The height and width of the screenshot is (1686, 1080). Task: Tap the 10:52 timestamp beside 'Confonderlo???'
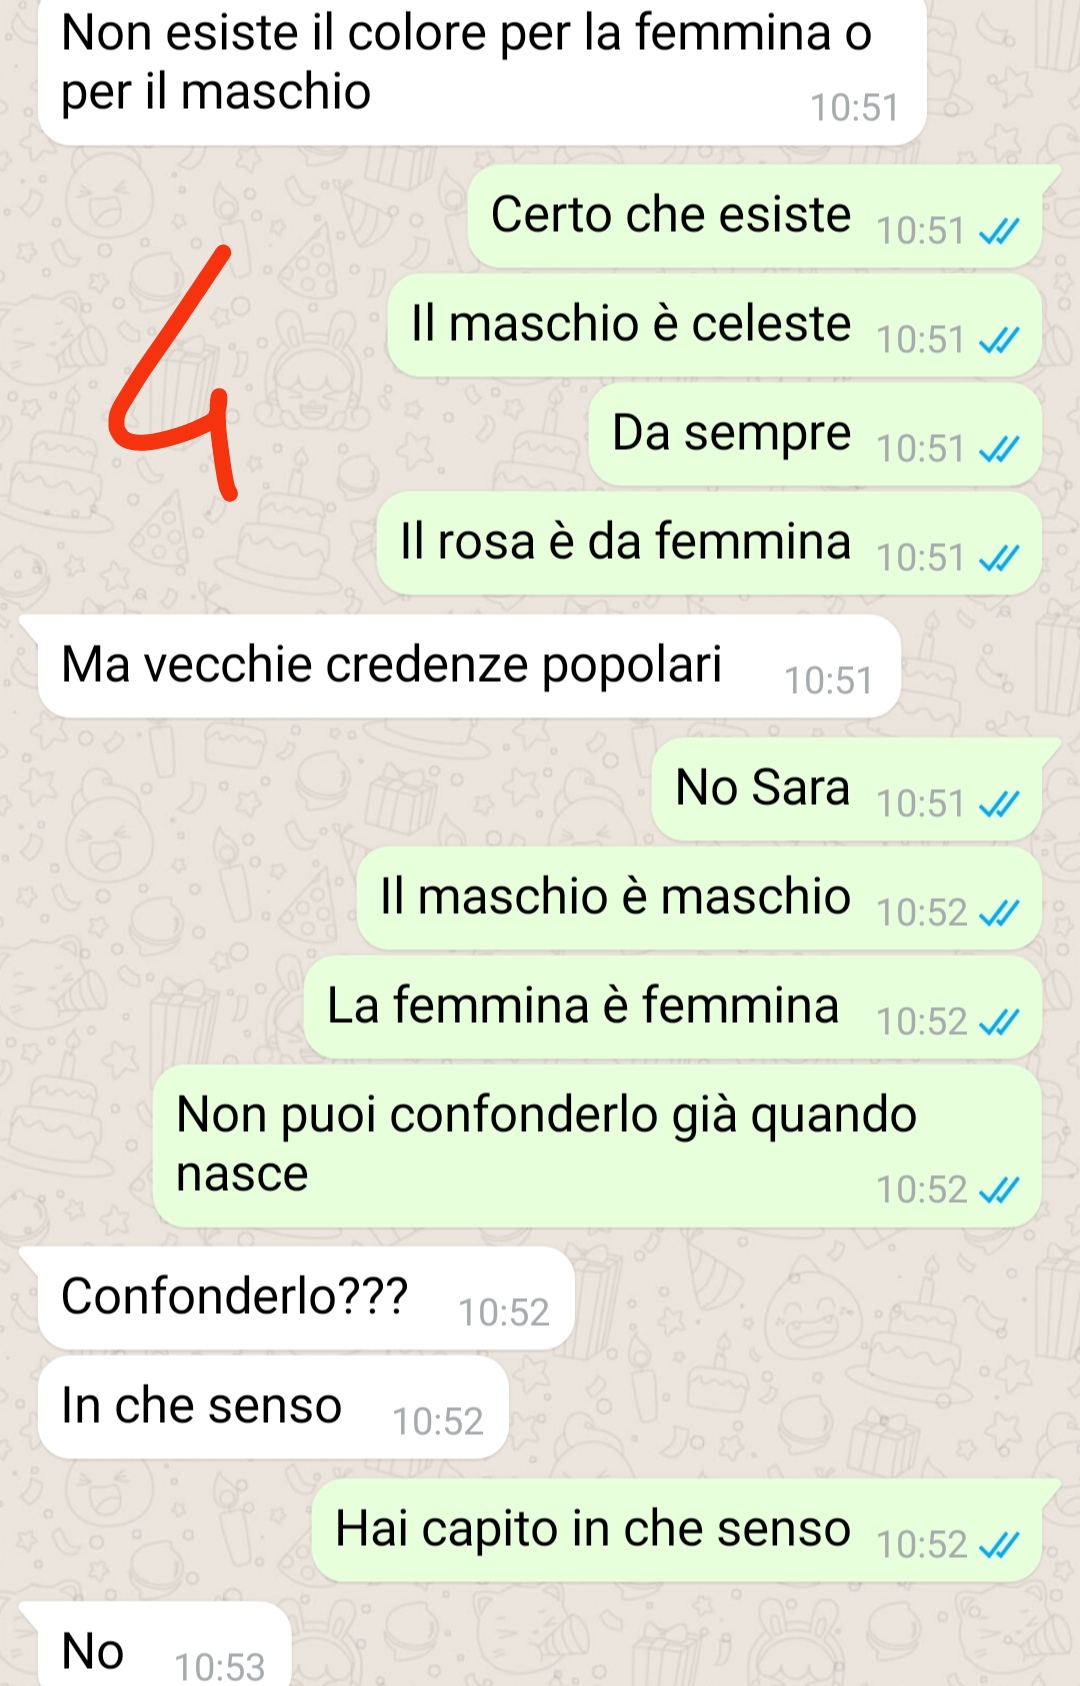pos(504,1313)
